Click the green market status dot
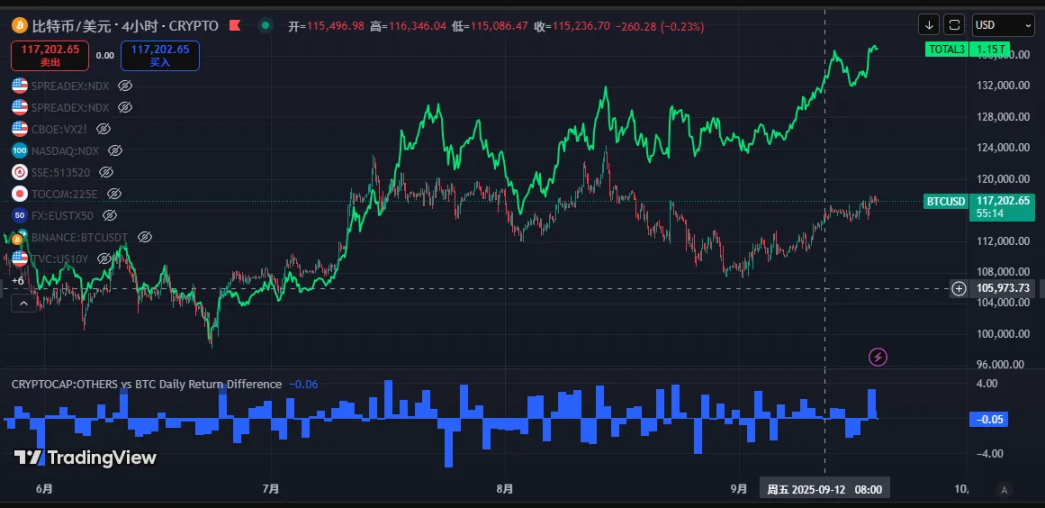Screen dimensions: 1045x508 [264, 25]
